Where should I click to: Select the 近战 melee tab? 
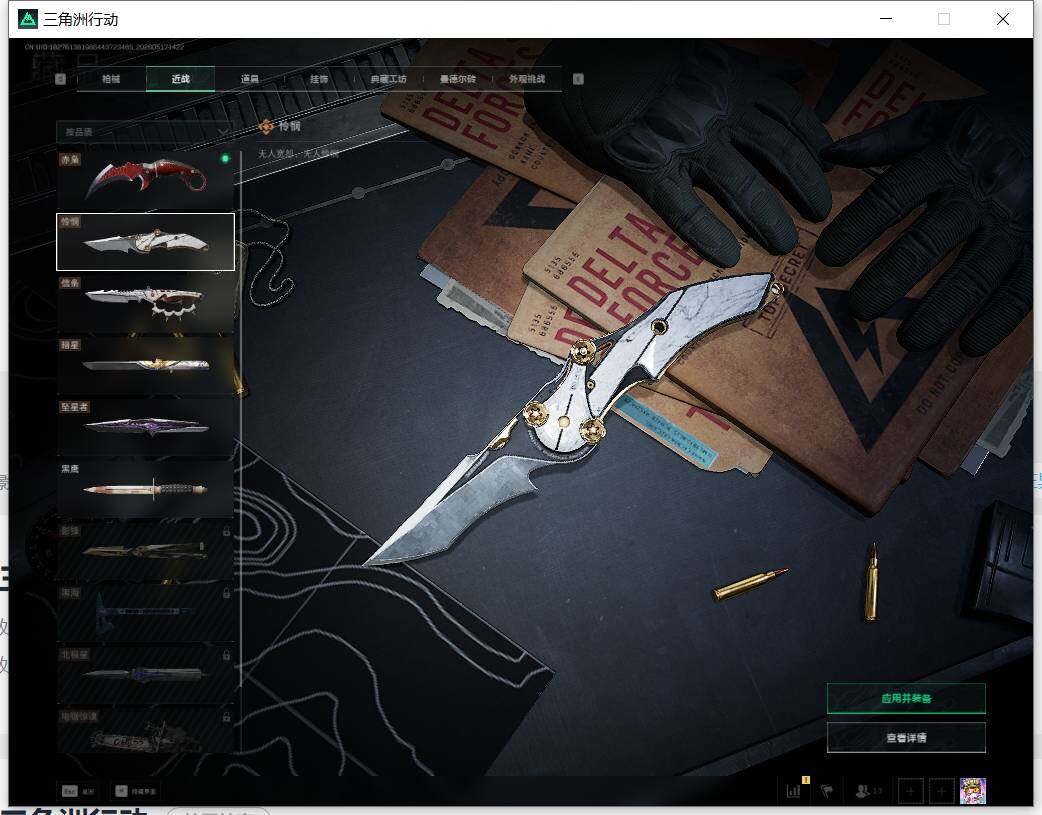pos(180,79)
